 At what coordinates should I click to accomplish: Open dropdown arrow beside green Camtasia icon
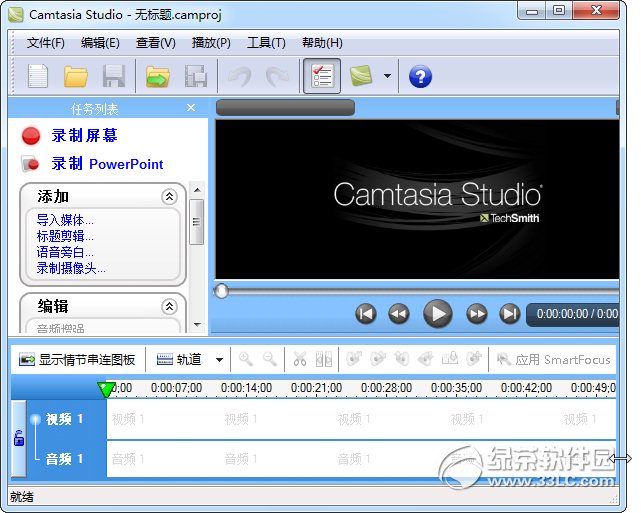pyautogui.click(x=387, y=76)
